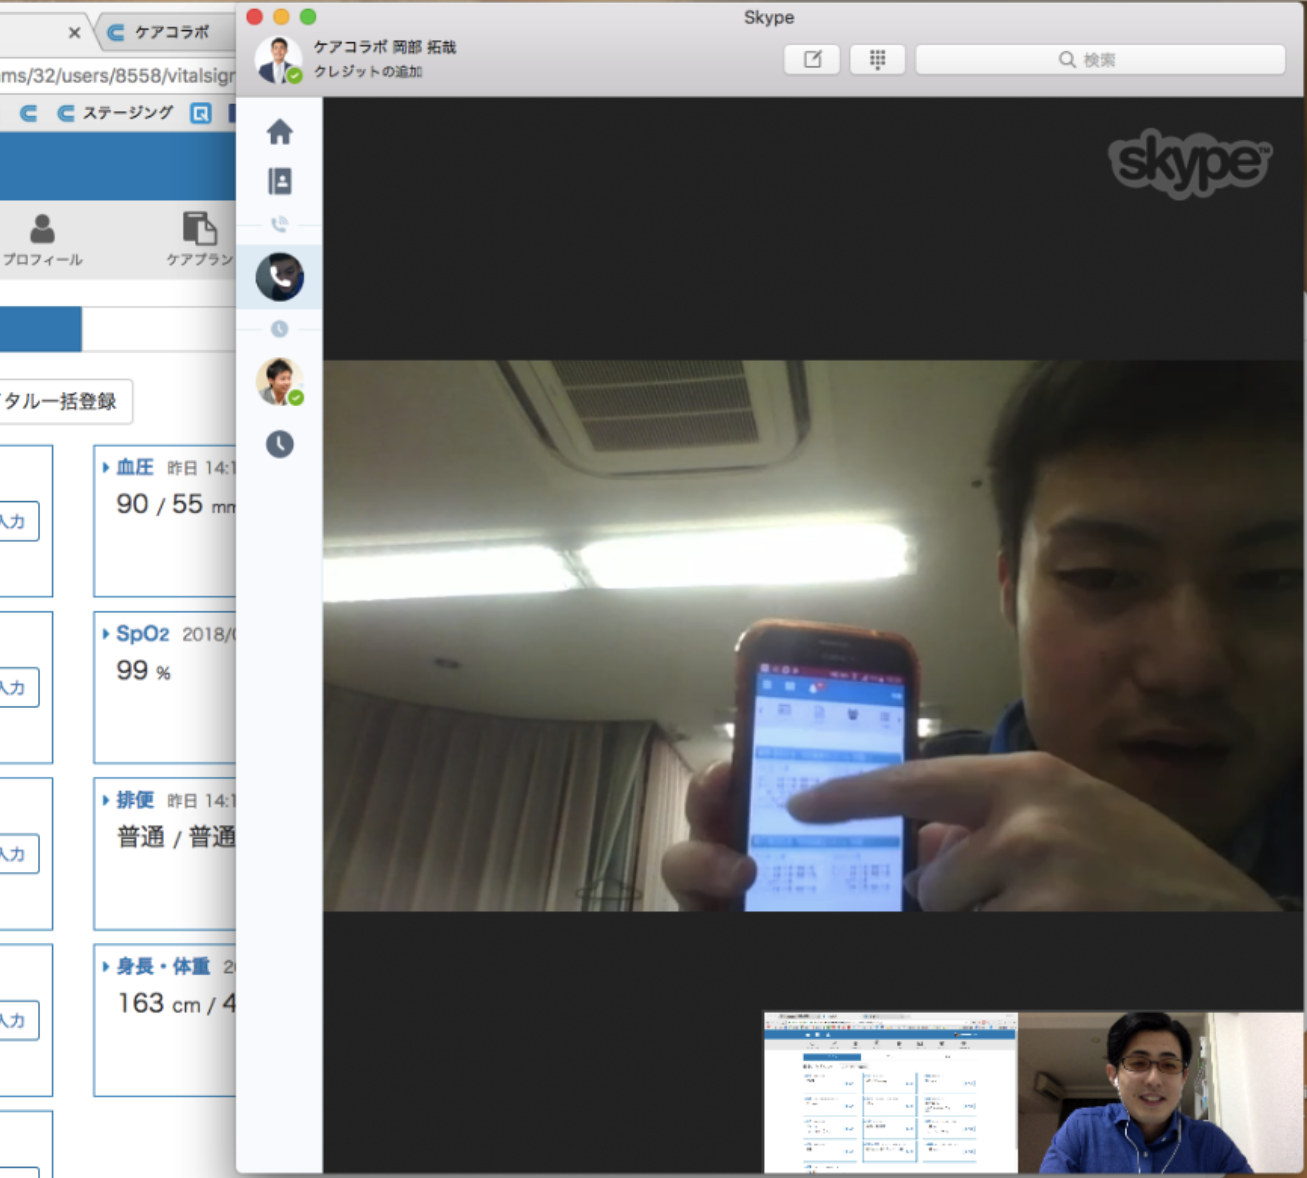The height and width of the screenshot is (1178, 1307).
Task: Open the Skype dial pad
Action: pos(877,60)
